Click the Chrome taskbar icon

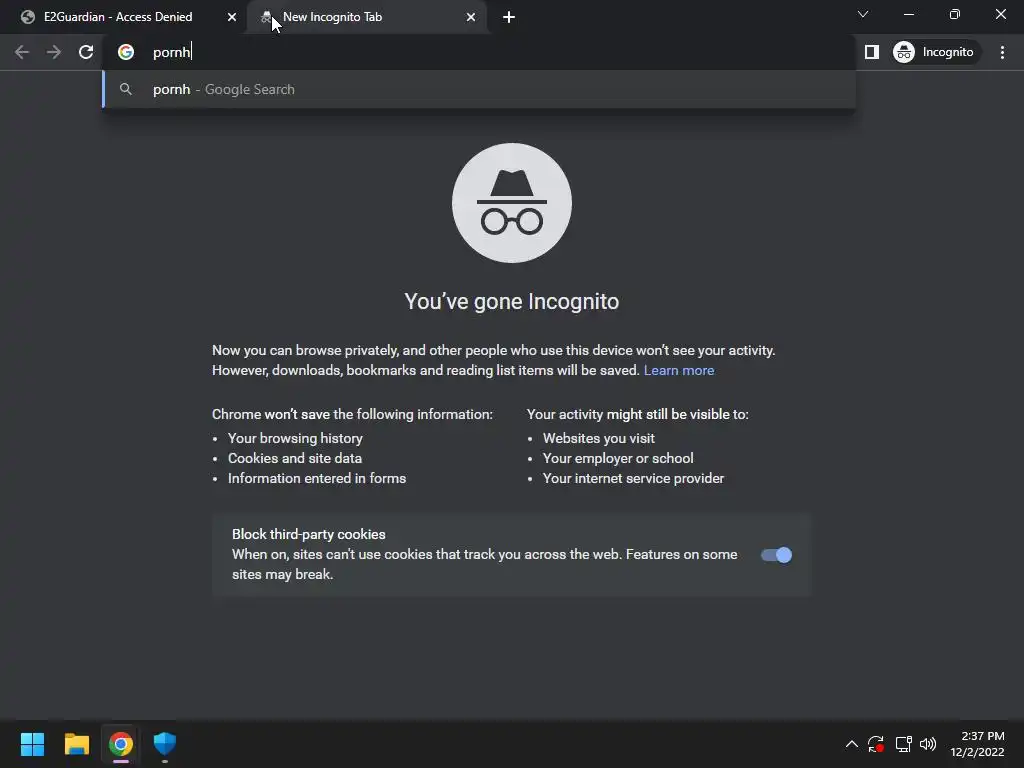121,744
